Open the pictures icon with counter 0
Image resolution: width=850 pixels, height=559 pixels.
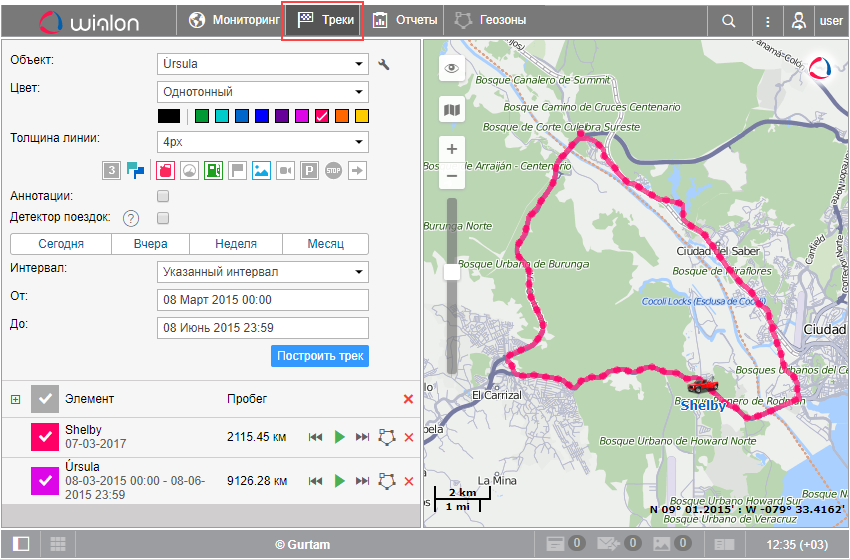[672, 544]
